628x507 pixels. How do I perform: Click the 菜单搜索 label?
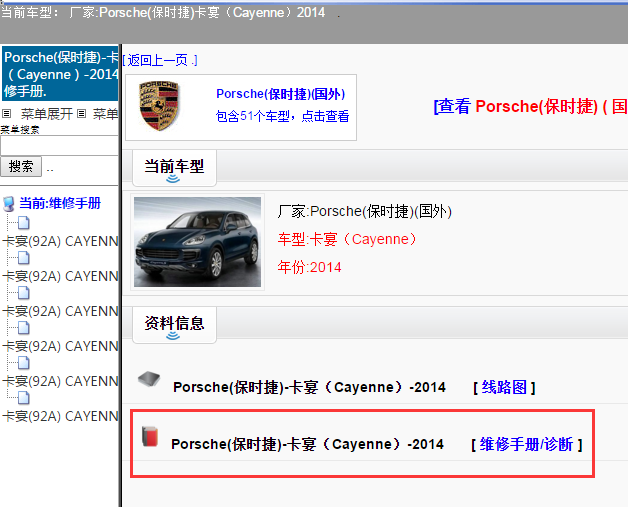(20, 129)
